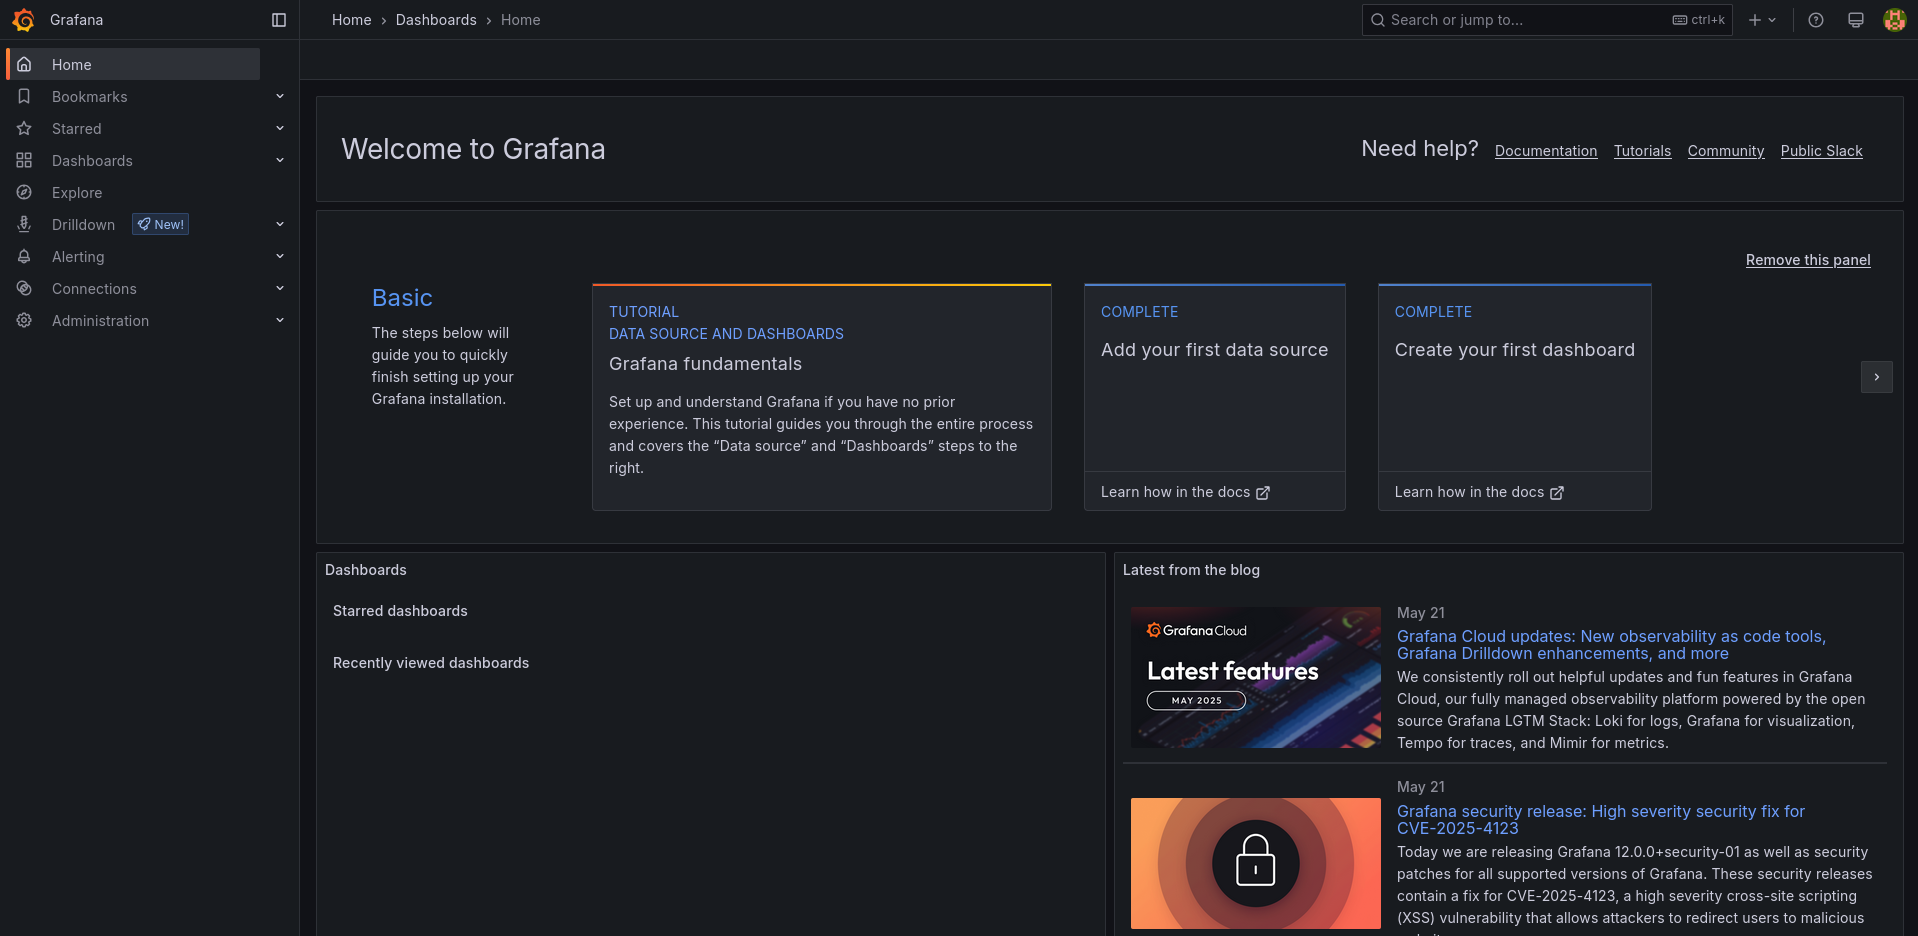Click the Connections icon in sidebar
The image size is (1918, 936).
[x=24, y=288]
